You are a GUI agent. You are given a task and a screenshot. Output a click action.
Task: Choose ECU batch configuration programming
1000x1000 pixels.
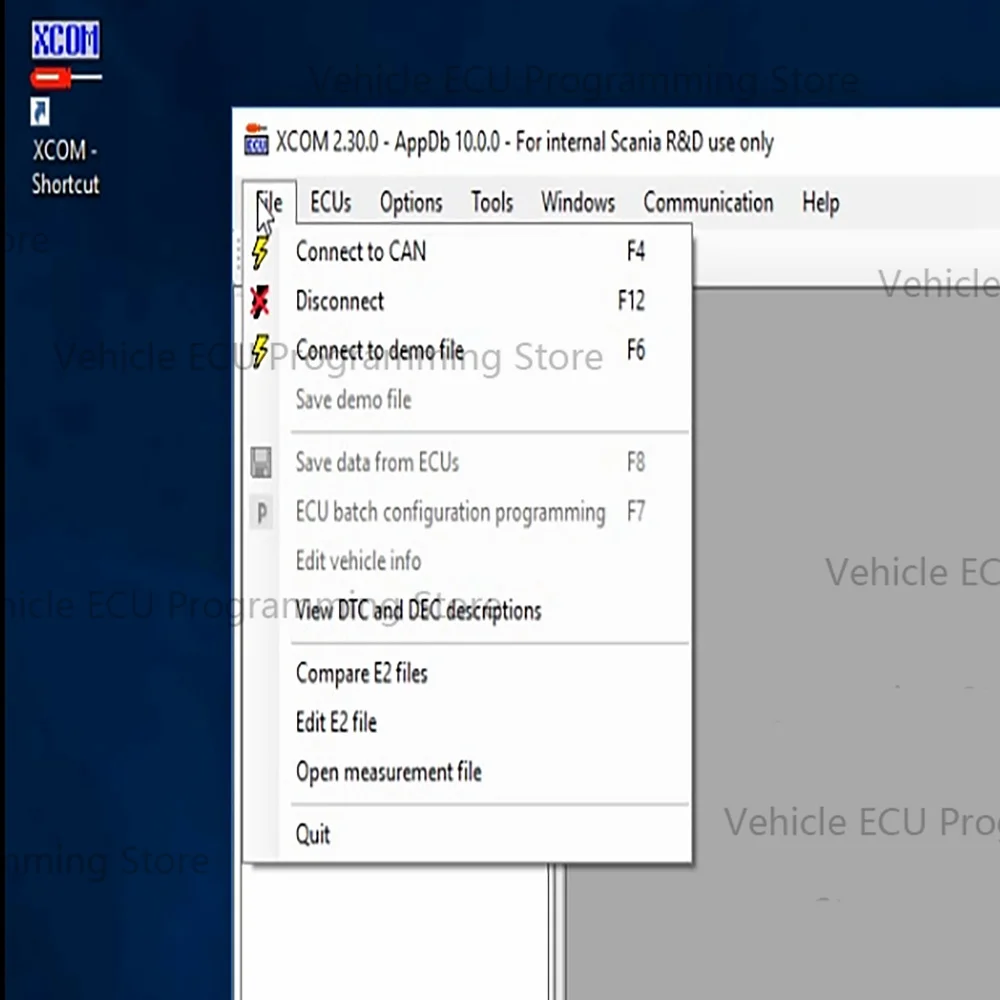point(467,513)
